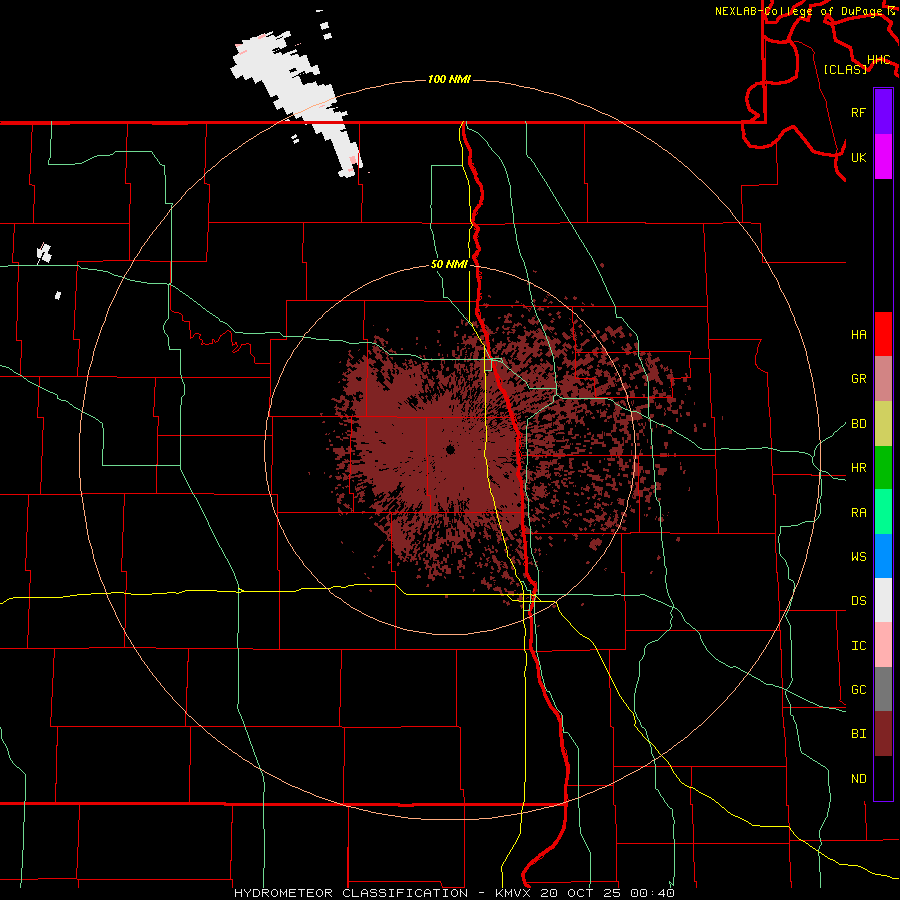Click the GR legend label

click(x=858, y=379)
